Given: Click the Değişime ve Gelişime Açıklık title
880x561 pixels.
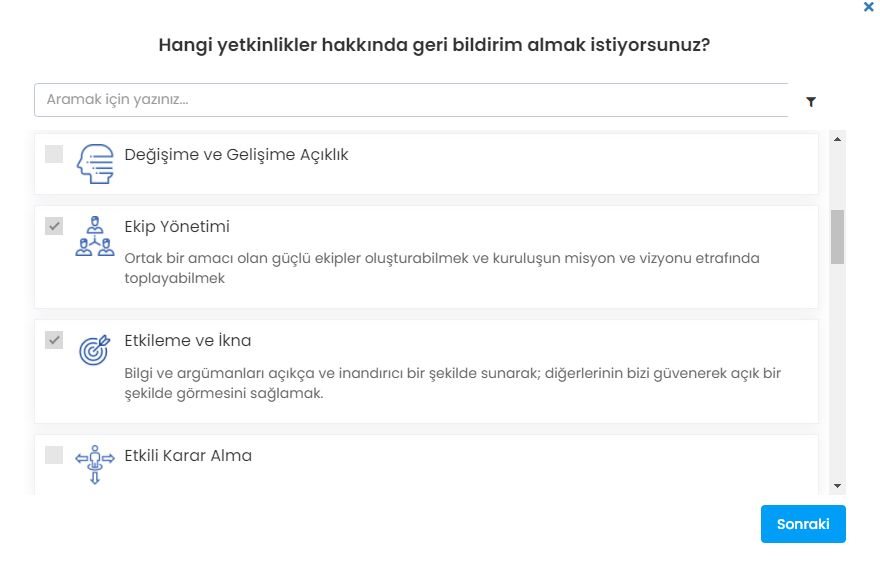Looking at the screenshot, I should (236, 155).
